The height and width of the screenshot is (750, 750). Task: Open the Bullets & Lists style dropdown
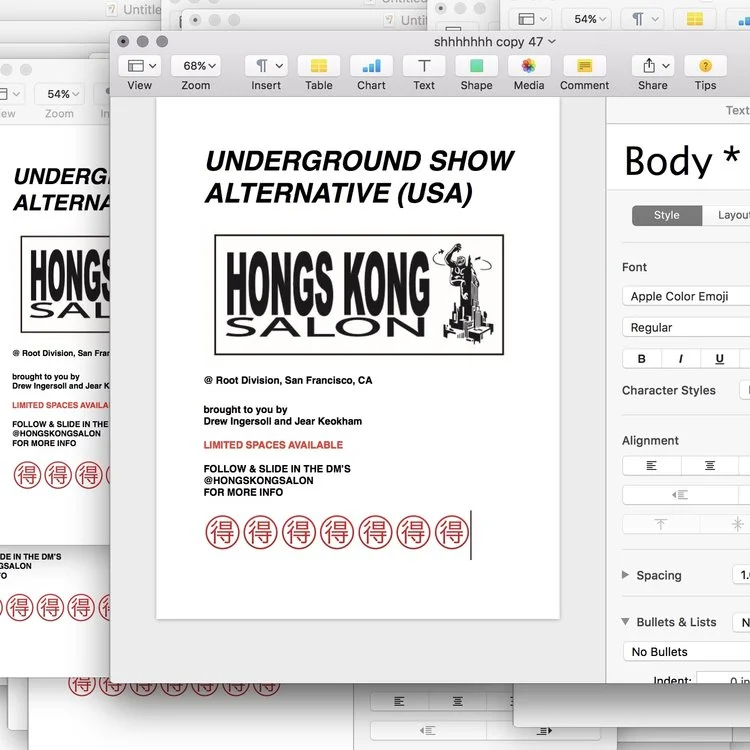pyautogui.click(x=741, y=622)
